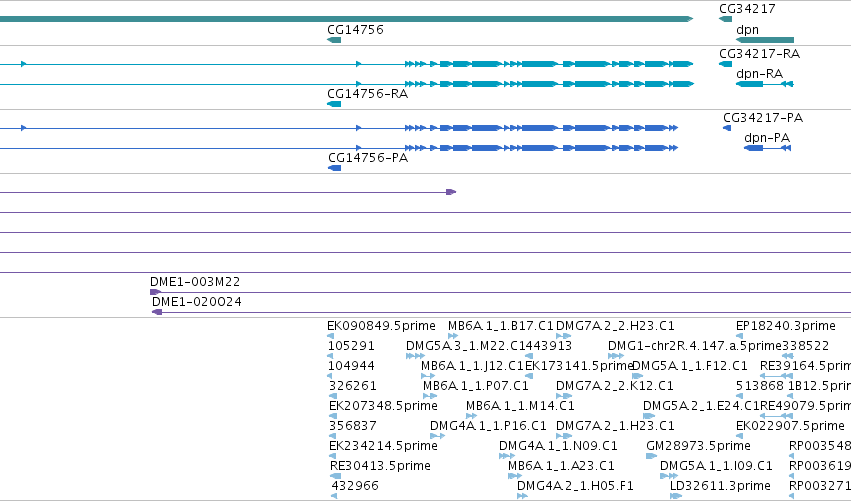Select feature 443913 label

tap(548, 346)
